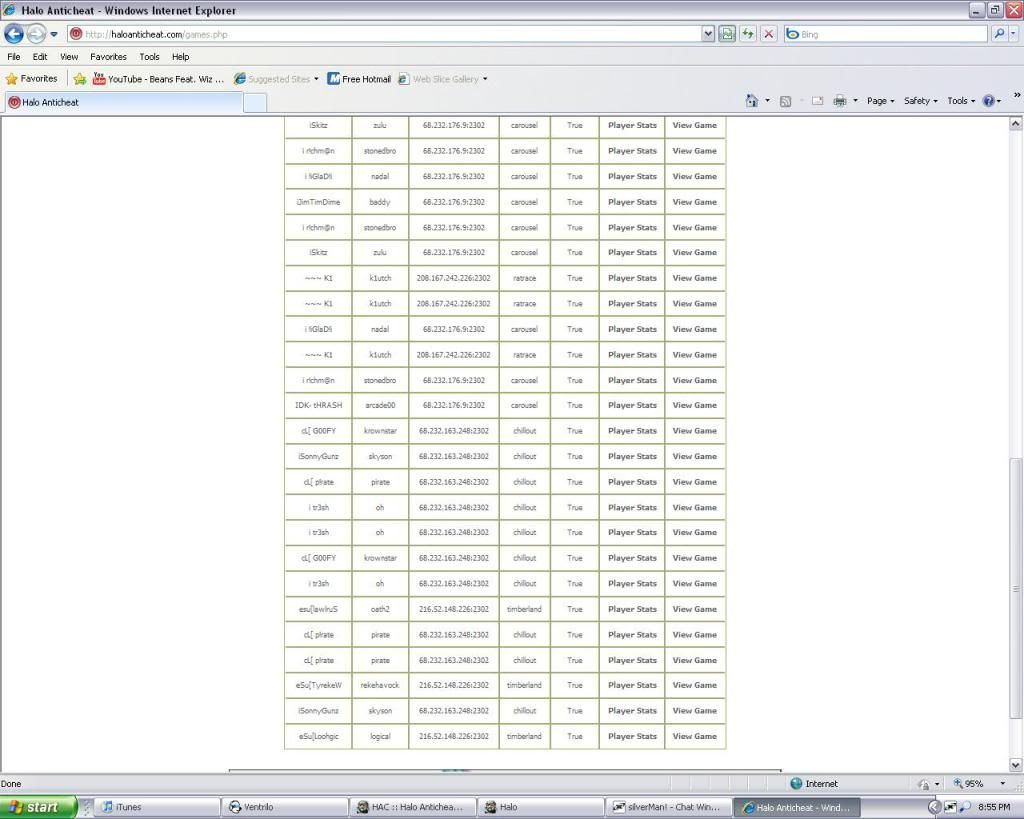The height and width of the screenshot is (819, 1024).
Task: Open the Page dropdown menu
Action: [x=880, y=101]
